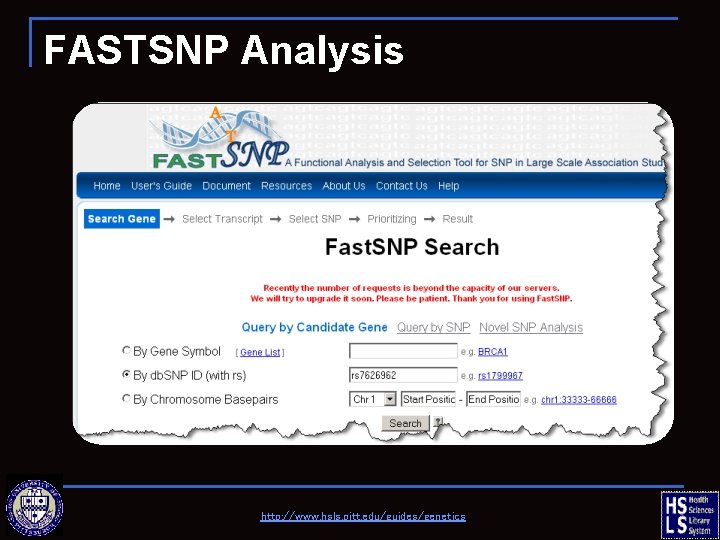Click the Start Position input field

[x=428, y=399]
